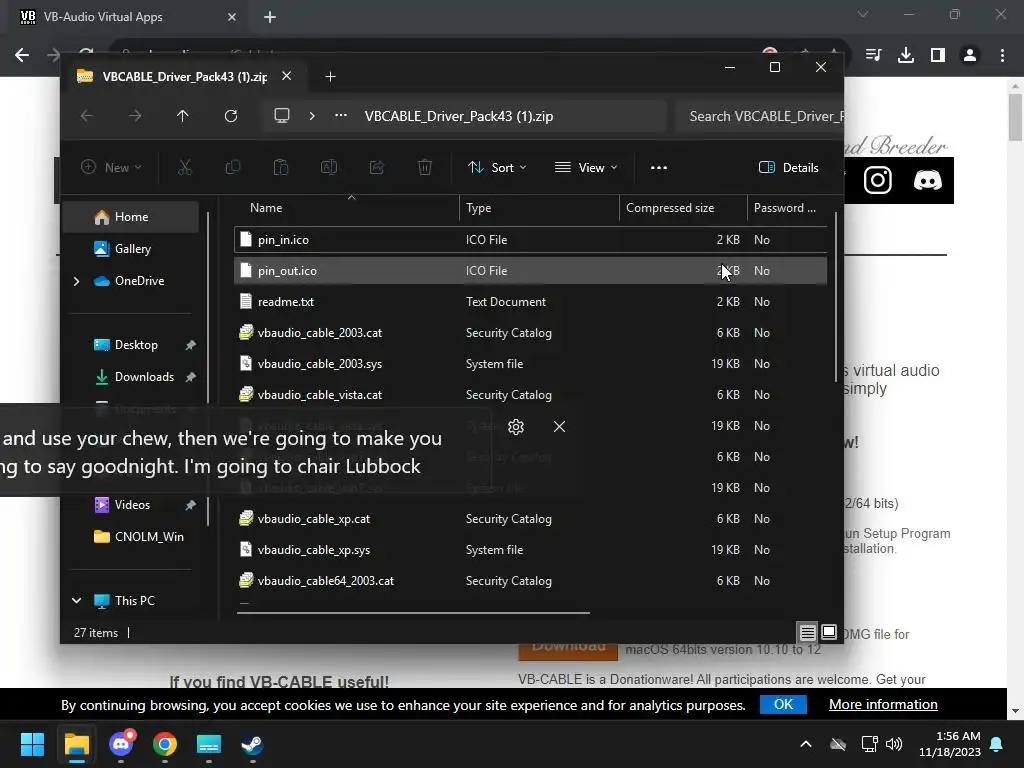Click the Cut scissors icon in Explorer toolbar
This screenshot has width=1024, height=768.
185,168
